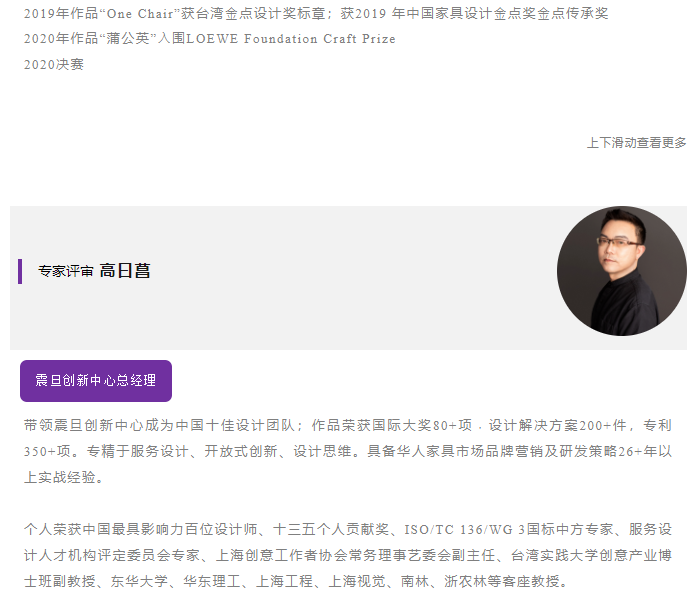Click the circular portrait photo of 高日菖
Screen dimensions: 694x594
[621, 270]
